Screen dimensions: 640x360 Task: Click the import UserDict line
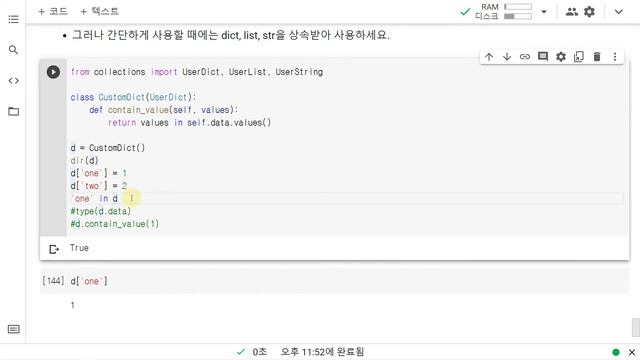pos(197,72)
